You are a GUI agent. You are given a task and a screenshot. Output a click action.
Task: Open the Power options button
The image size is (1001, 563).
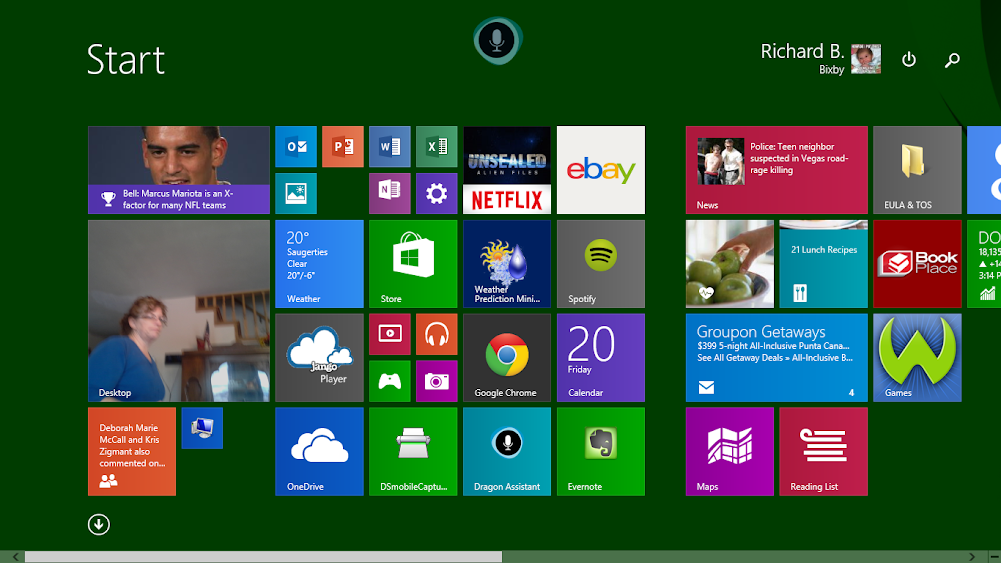[909, 59]
